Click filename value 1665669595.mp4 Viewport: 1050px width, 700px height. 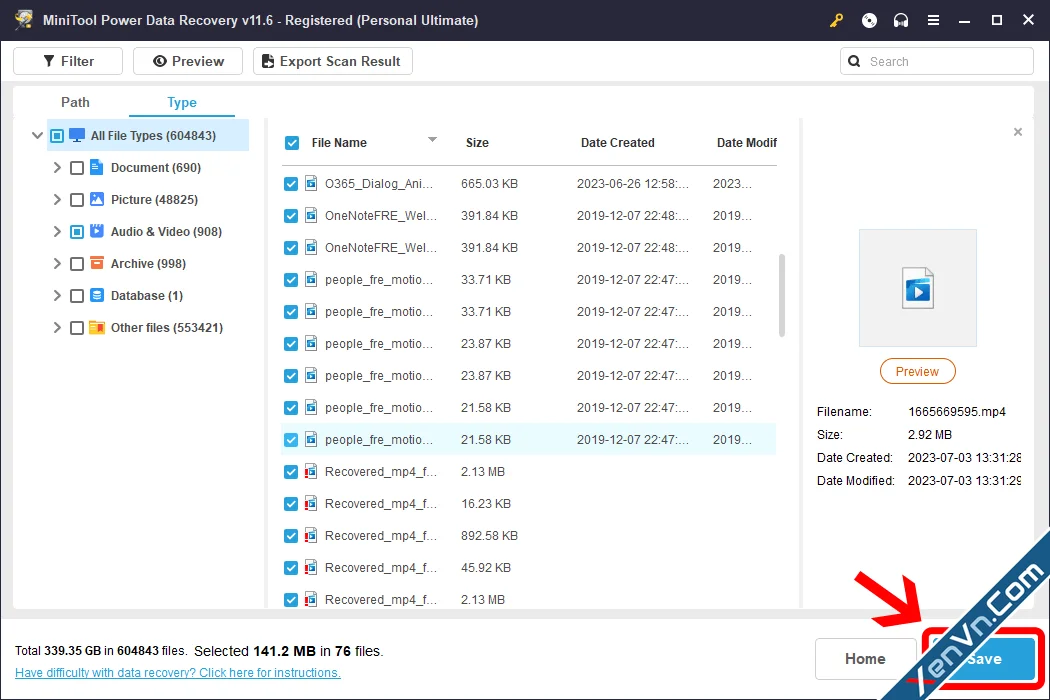[x=956, y=412]
